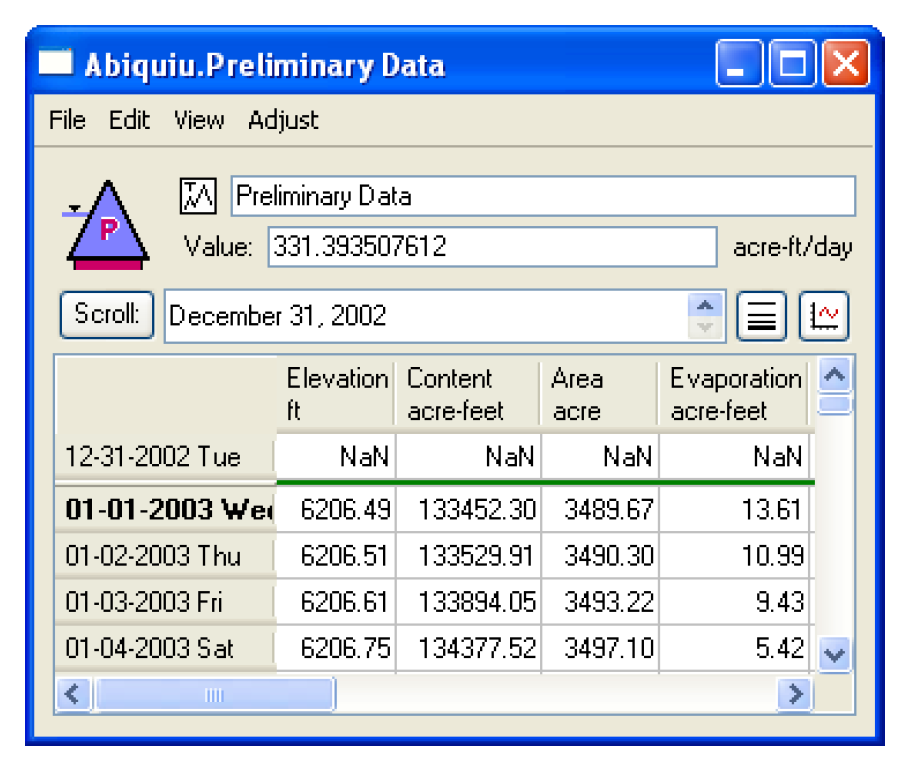Click the Value input field
The image size is (909, 771).
pos(492,247)
